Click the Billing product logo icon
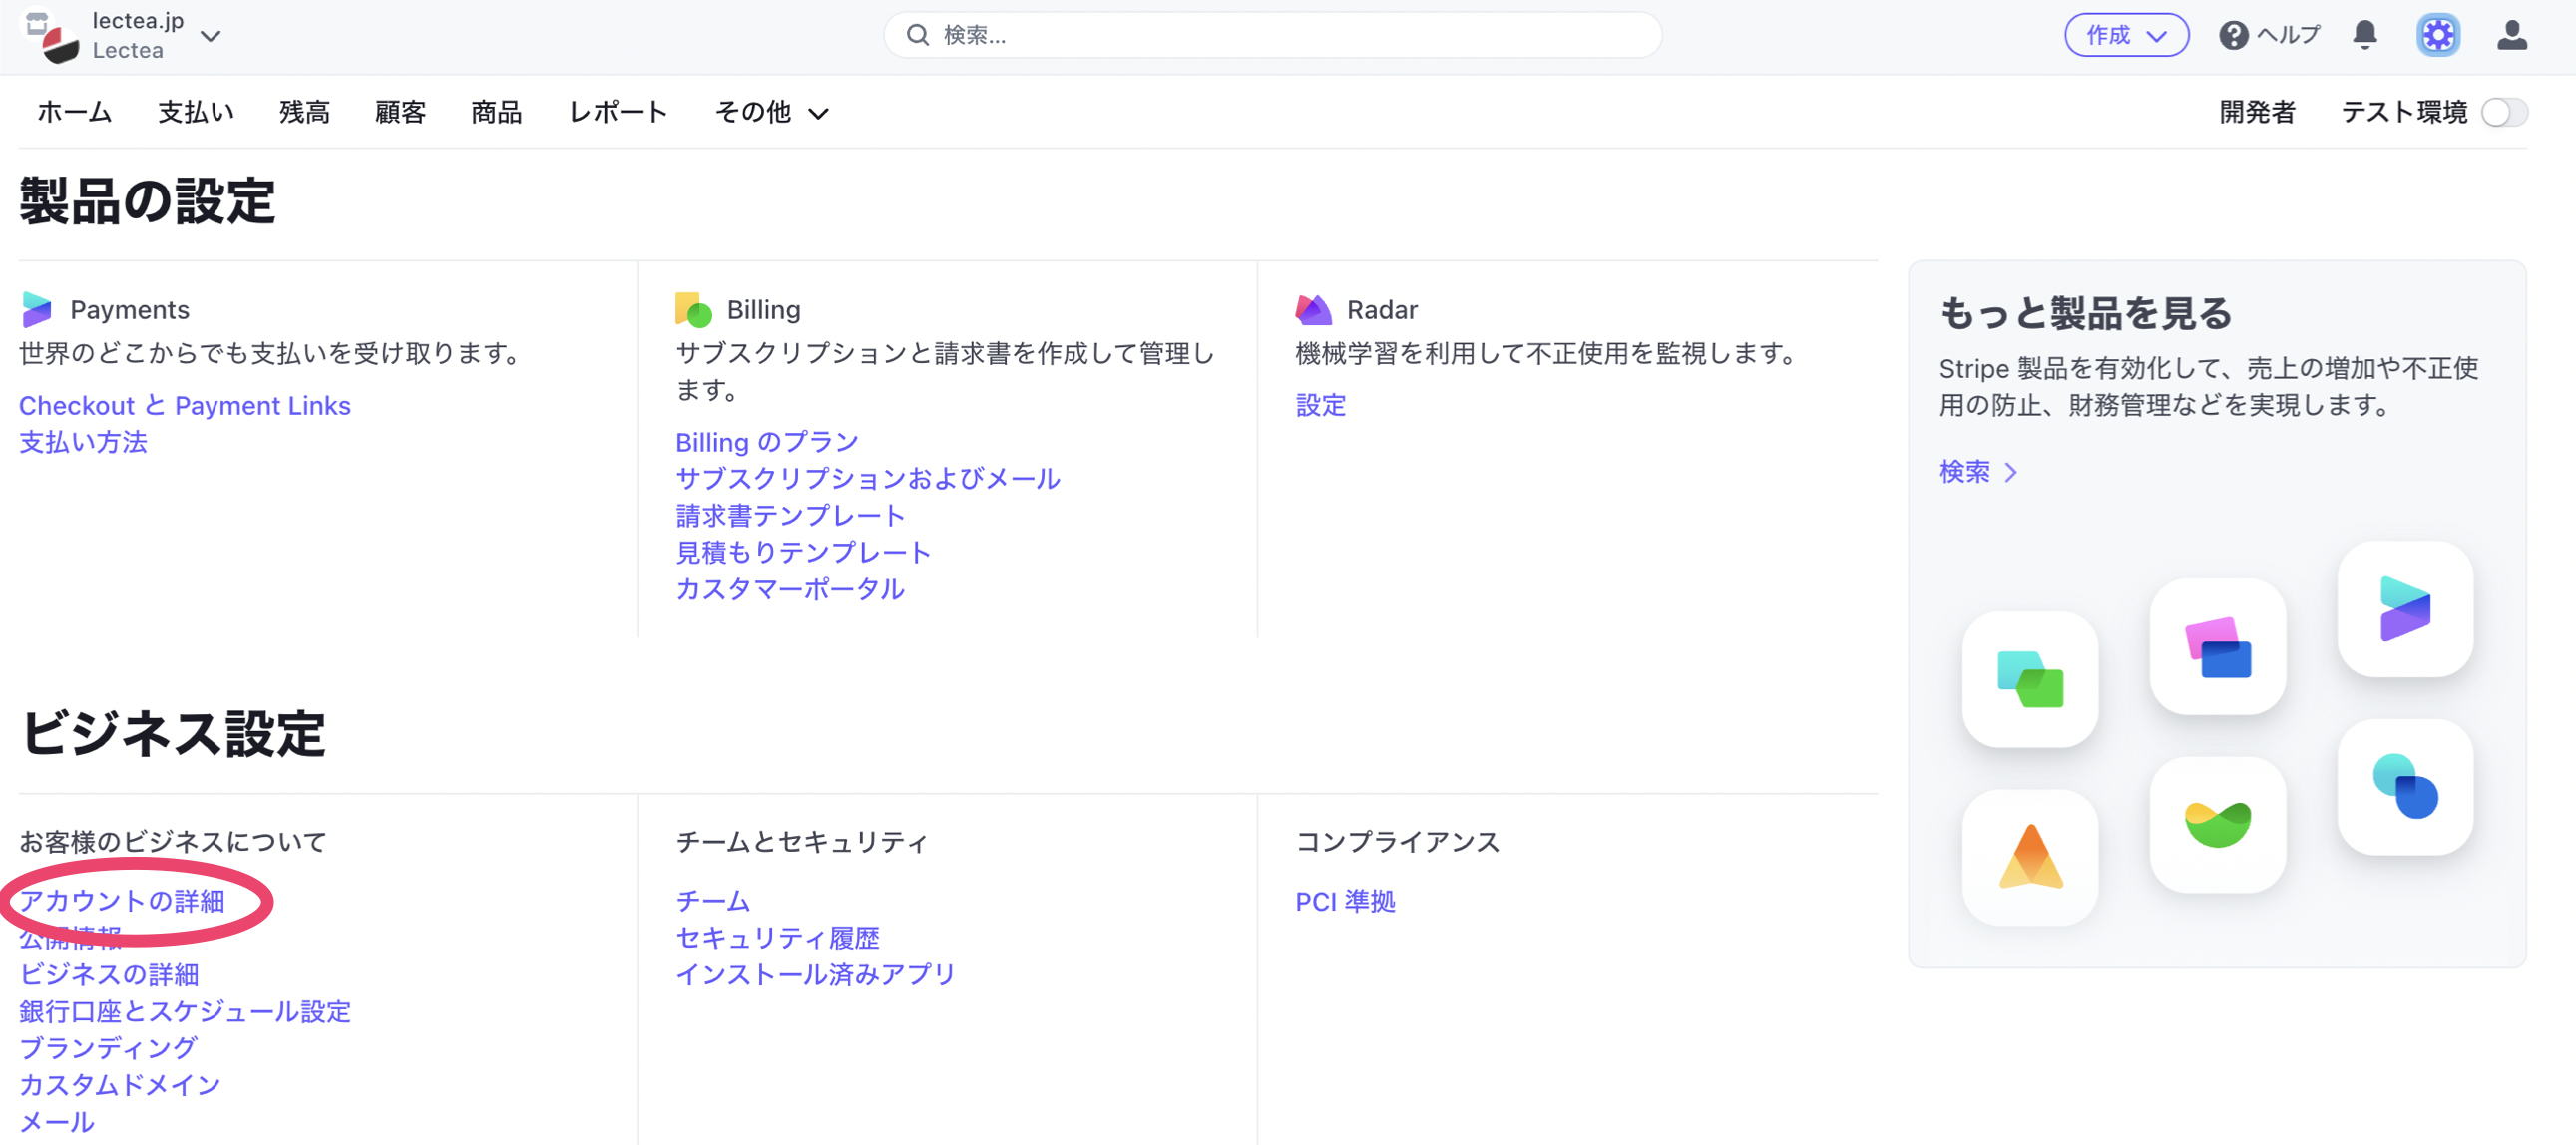 693,309
